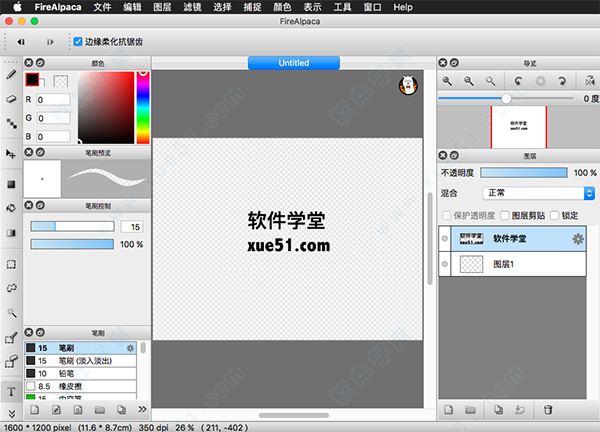Image resolution: width=600 pixels, height=432 pixels.
Task: Click the alpaca mascot icon on canvas
Action: click(408, 85)
